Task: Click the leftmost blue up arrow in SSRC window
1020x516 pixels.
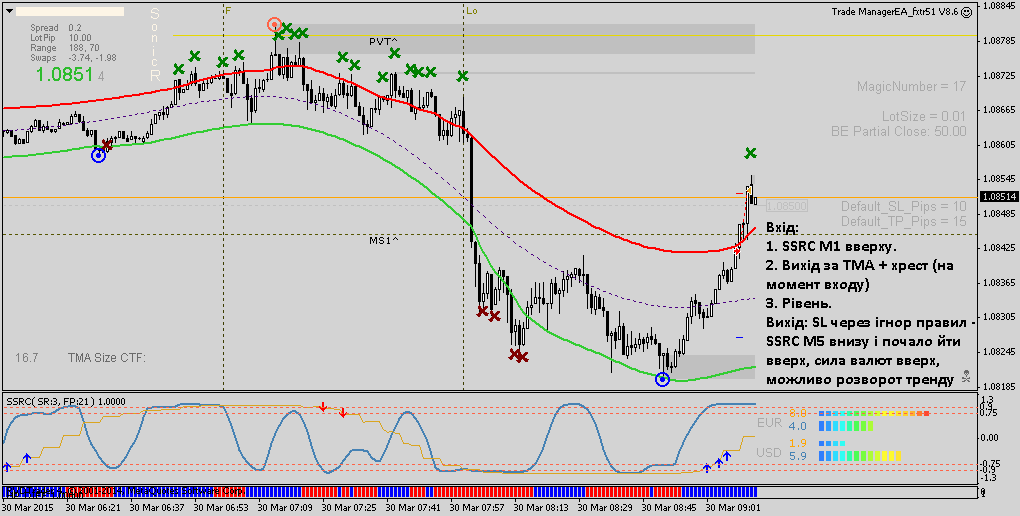Action: pos(7,467)
